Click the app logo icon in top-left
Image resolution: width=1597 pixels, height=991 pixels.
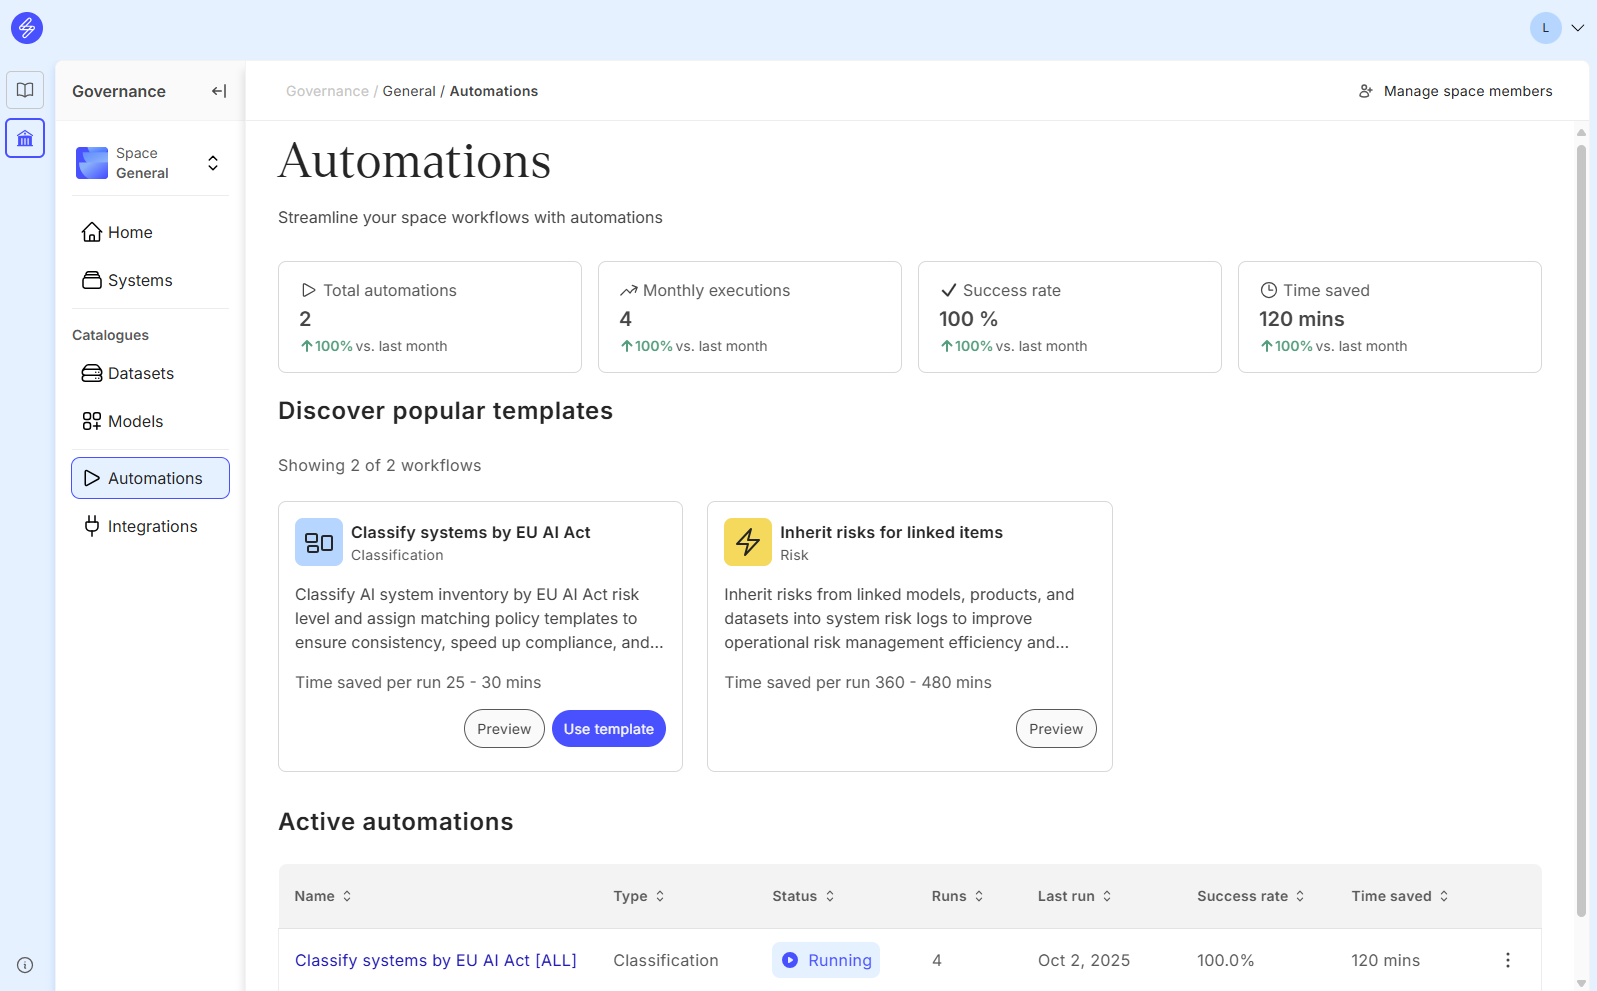pyautogui.click(x=27, y=28)
